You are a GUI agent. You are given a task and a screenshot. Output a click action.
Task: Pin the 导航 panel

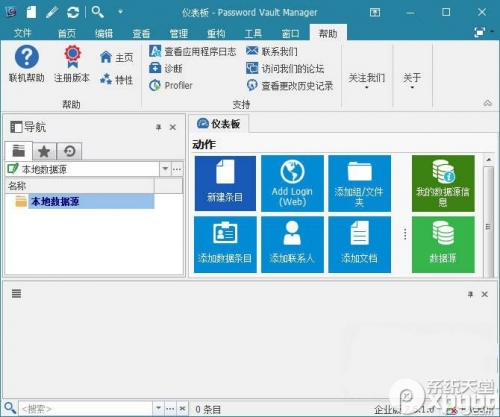click(x=159, y=127)
